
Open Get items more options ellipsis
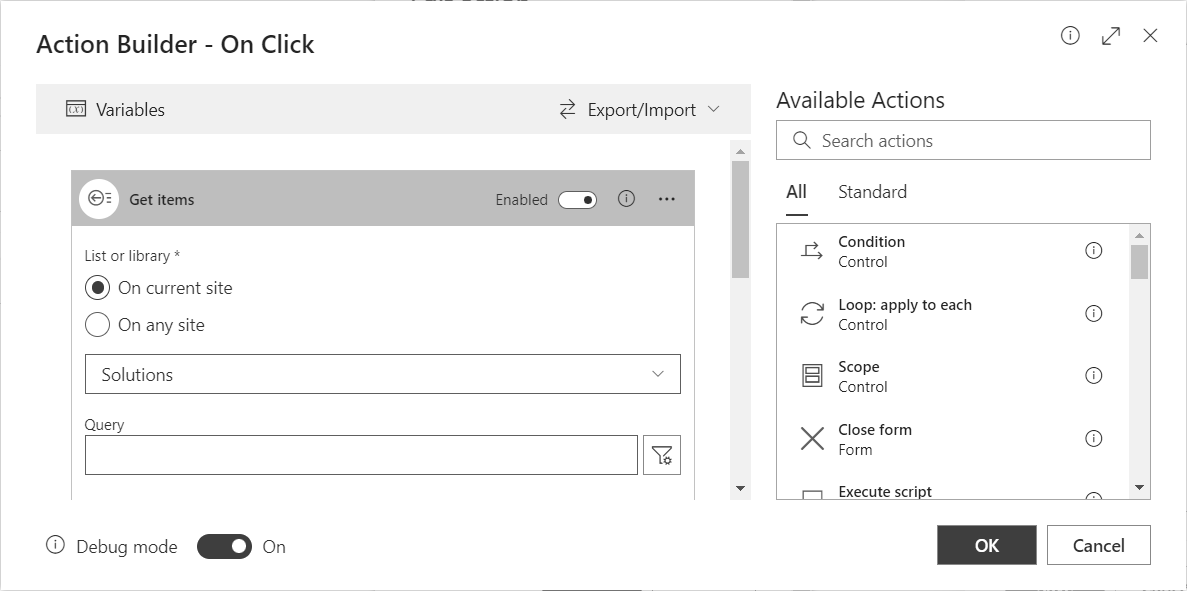click(666, 199)
